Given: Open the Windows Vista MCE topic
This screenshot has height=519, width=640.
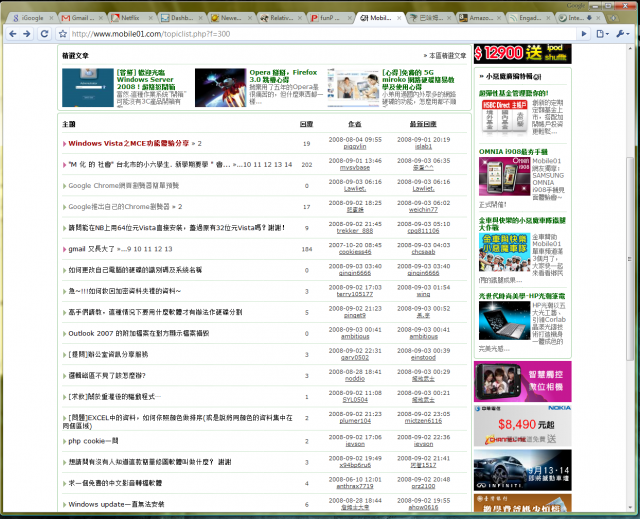Looking at the screenshot, I should [x=129, y=144].
